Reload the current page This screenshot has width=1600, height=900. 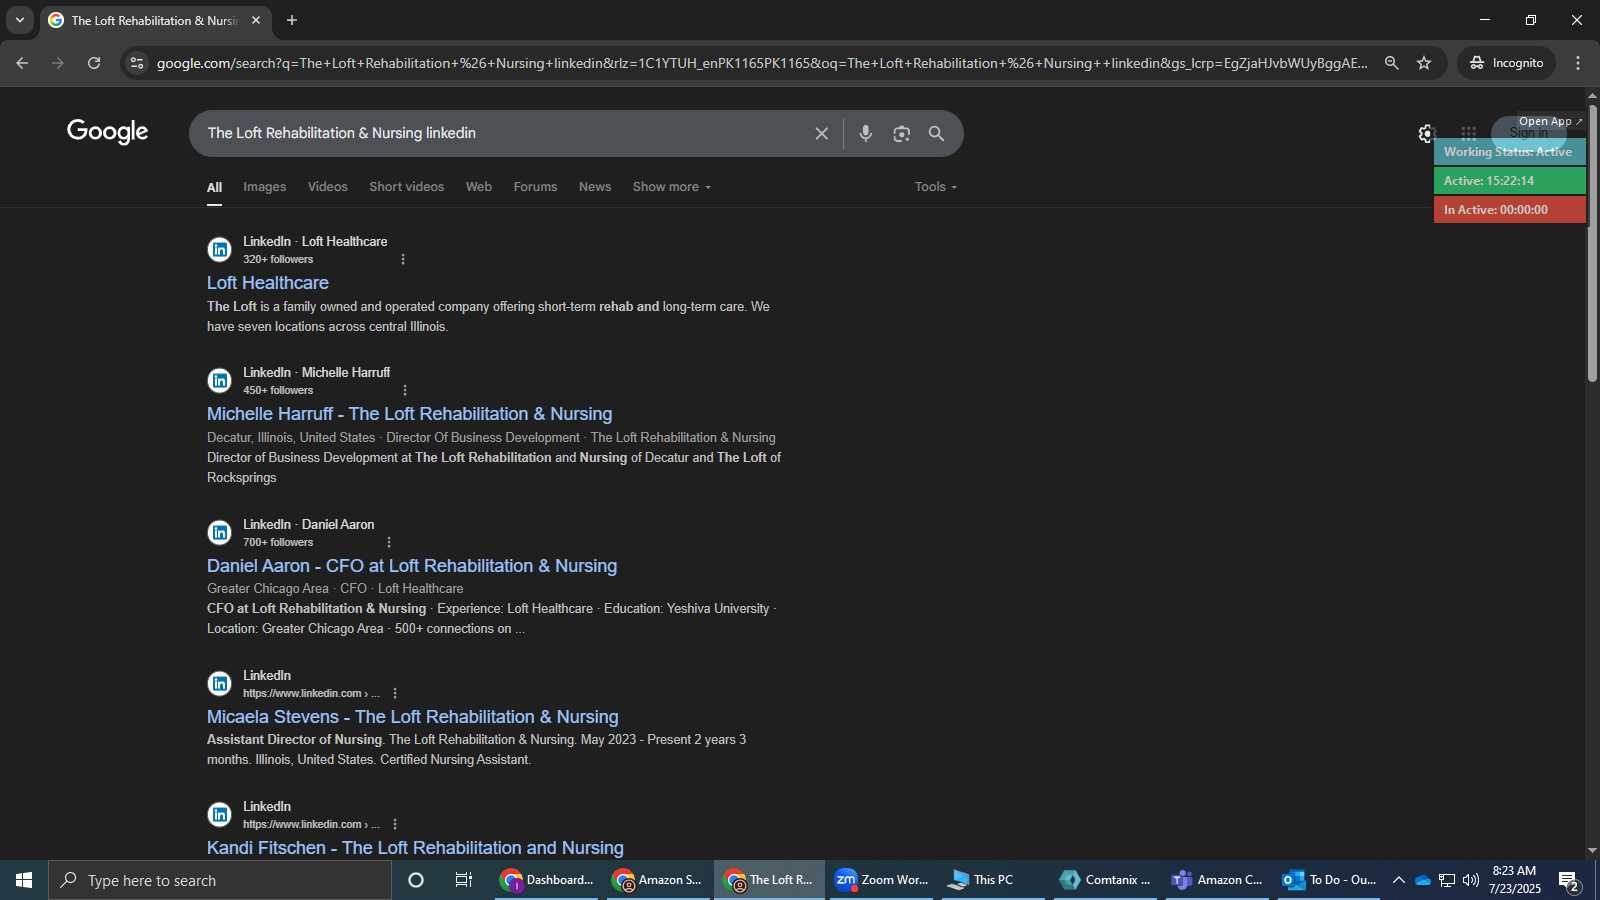coord(94,63)
